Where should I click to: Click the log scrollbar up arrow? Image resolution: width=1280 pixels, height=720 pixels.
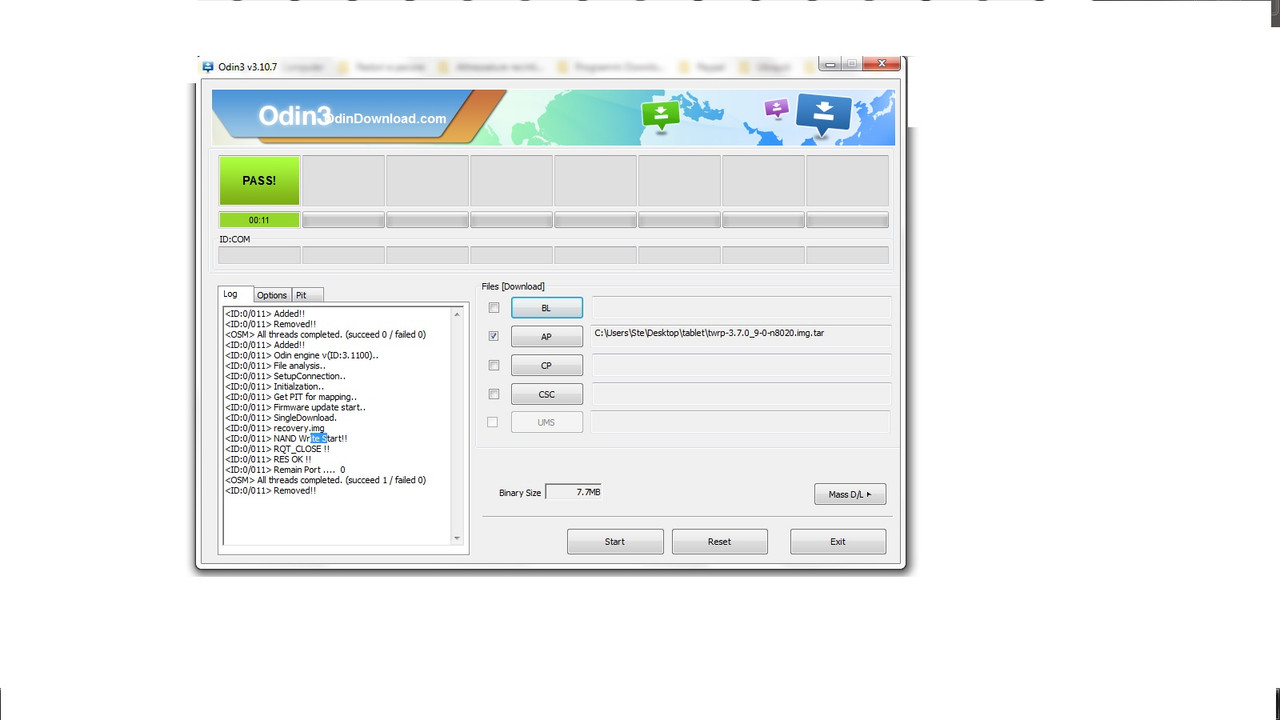click(x=458, y=314)
